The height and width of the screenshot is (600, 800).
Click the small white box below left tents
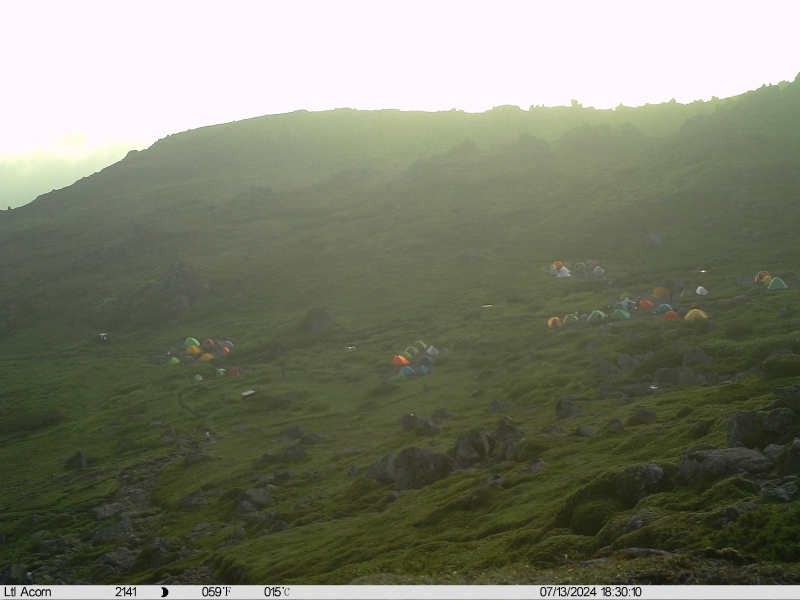click(x=248, y=394)
